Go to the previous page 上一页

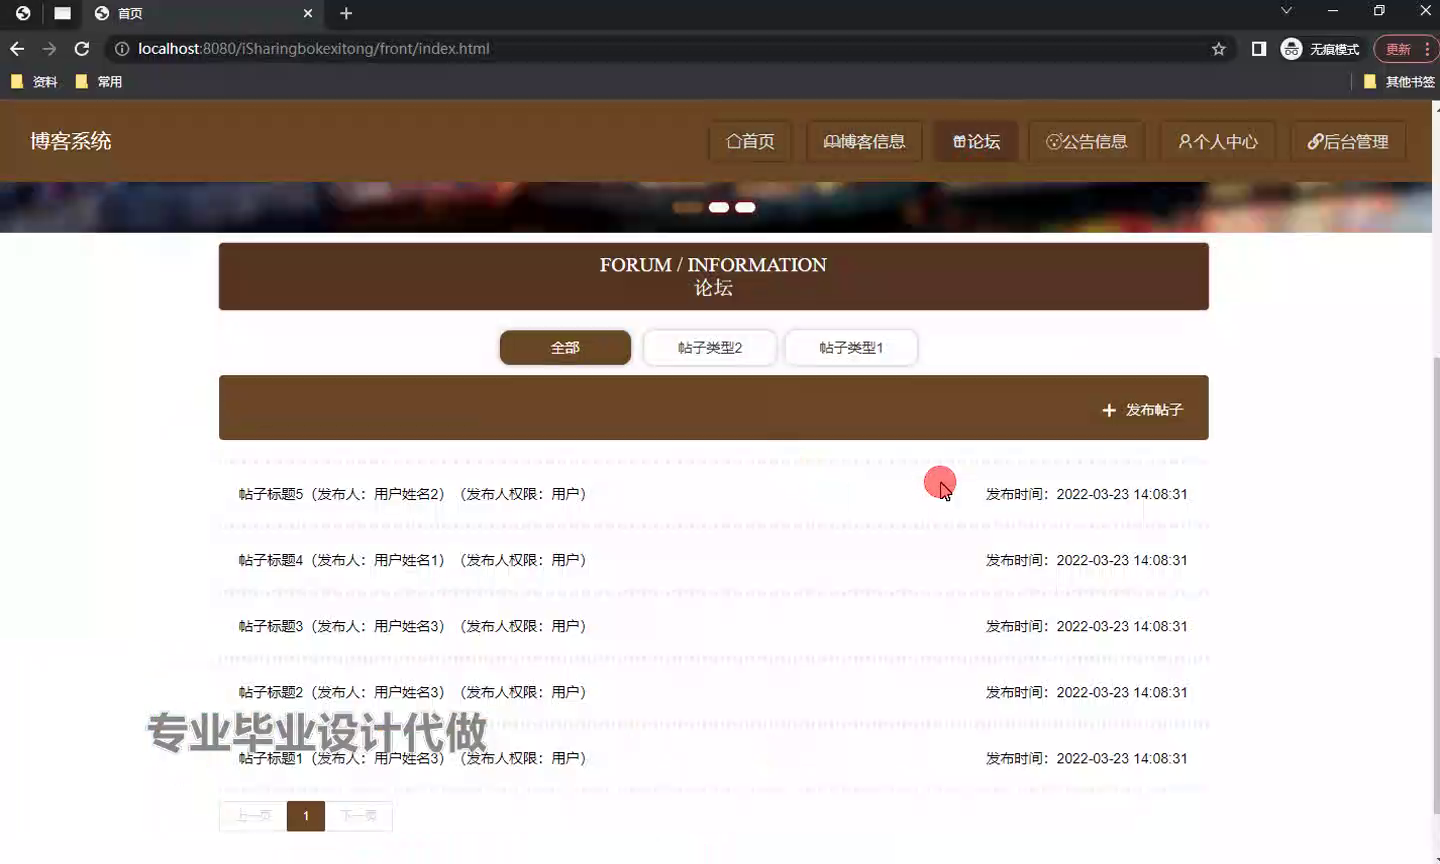click(x=253, y=816)
